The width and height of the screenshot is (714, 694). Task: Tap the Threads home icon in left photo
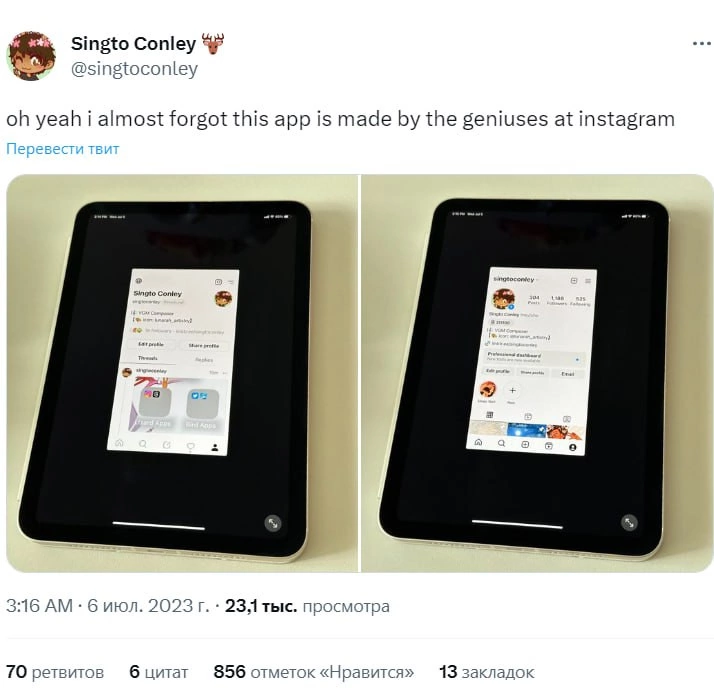[119, 443]
